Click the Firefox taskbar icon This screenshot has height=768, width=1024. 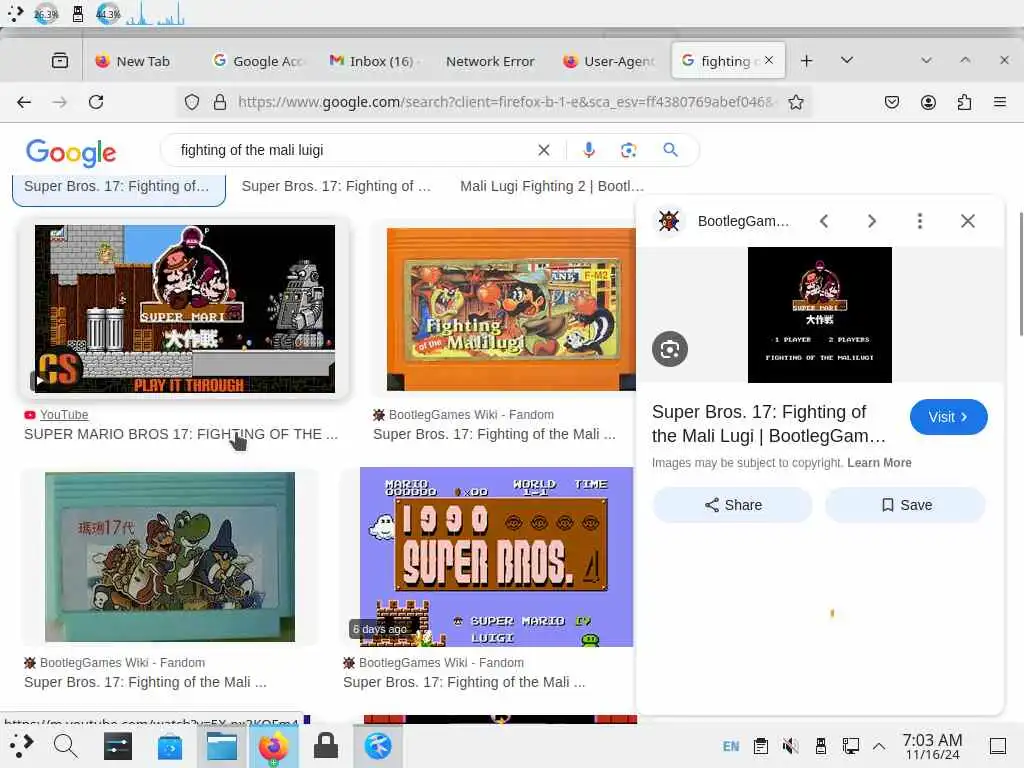274,746
